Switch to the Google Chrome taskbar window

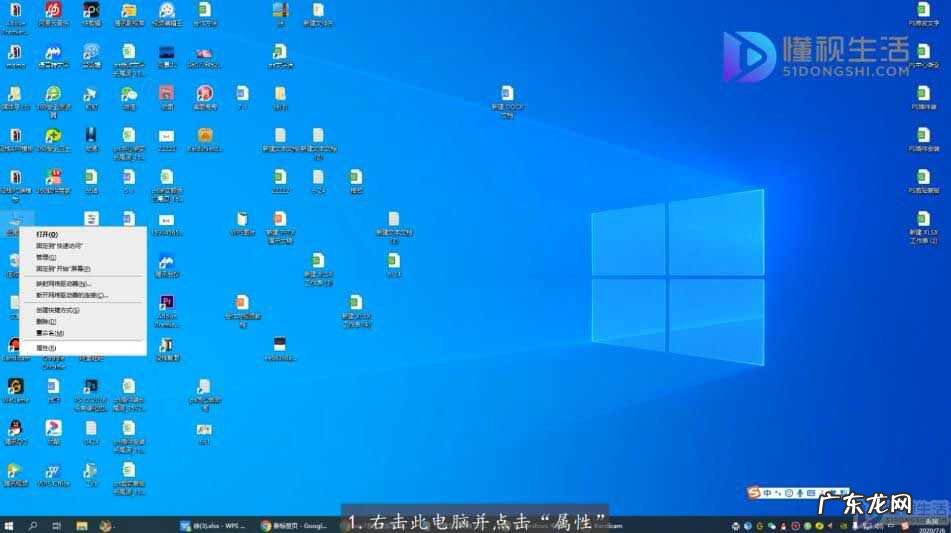click(x=295, y=526)
